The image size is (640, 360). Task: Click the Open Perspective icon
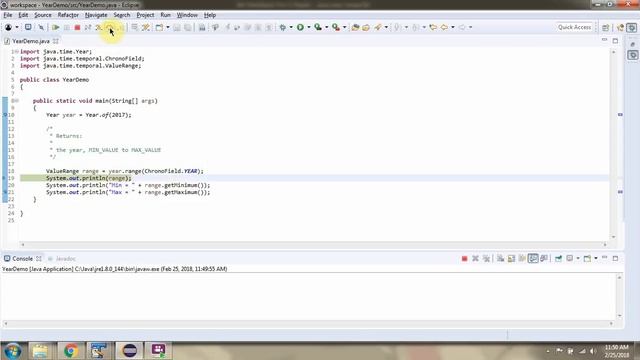606,27
